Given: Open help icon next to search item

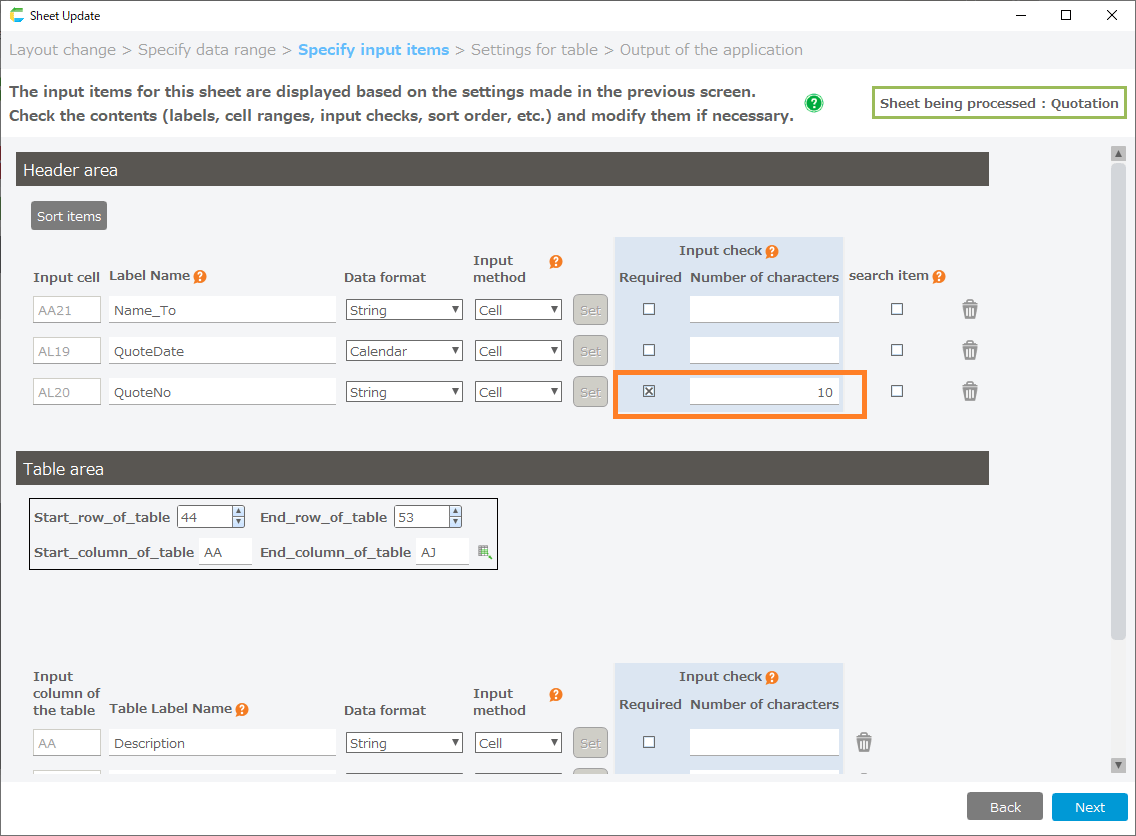Looking at the screenshot, I should coord(938,277).
